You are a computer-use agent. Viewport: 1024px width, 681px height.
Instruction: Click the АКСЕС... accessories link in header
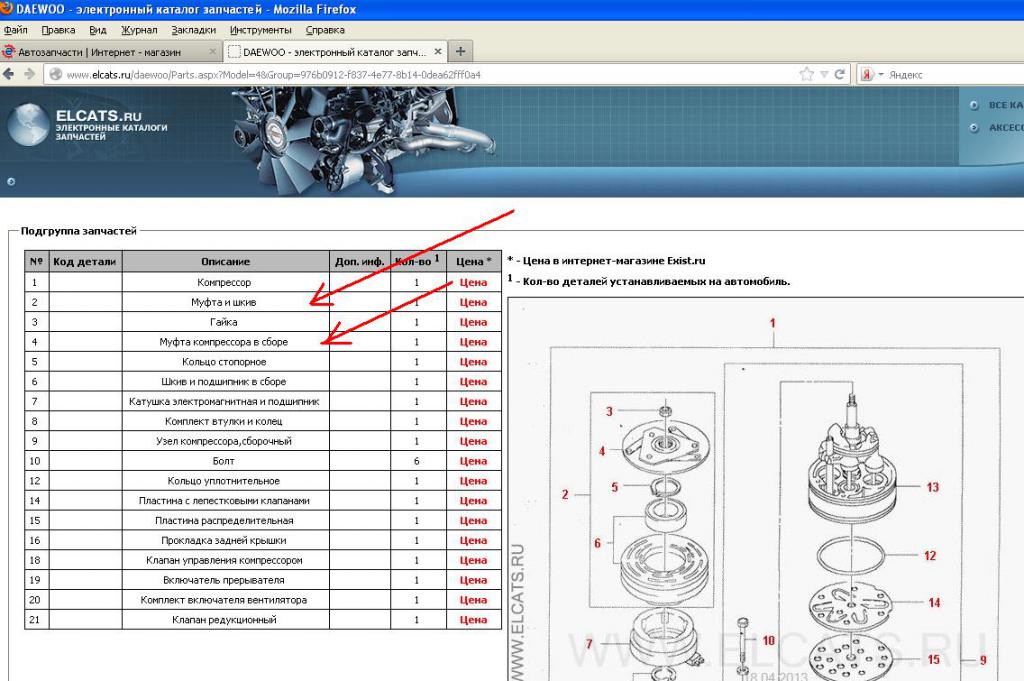[x=1006, y=128]
